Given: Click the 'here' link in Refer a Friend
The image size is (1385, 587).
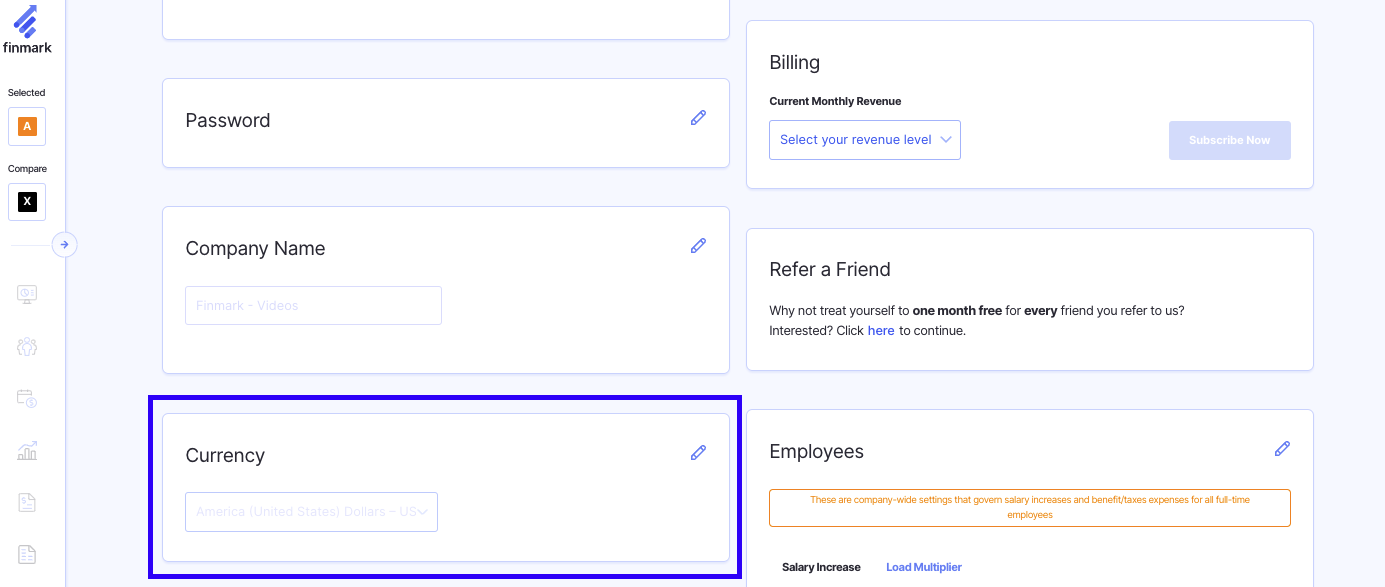Looking at the screenshot, I should coord(881,331).
